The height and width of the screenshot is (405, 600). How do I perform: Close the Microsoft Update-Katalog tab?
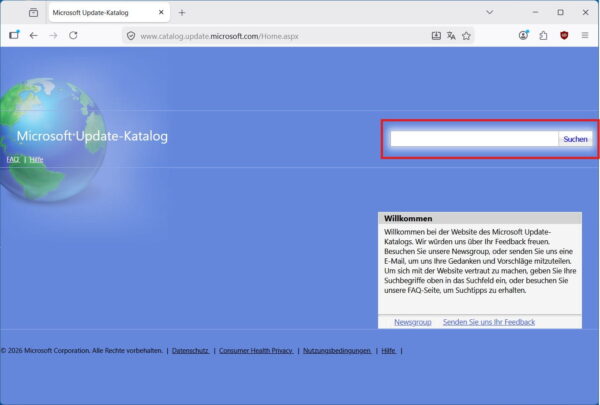(161, 12)
